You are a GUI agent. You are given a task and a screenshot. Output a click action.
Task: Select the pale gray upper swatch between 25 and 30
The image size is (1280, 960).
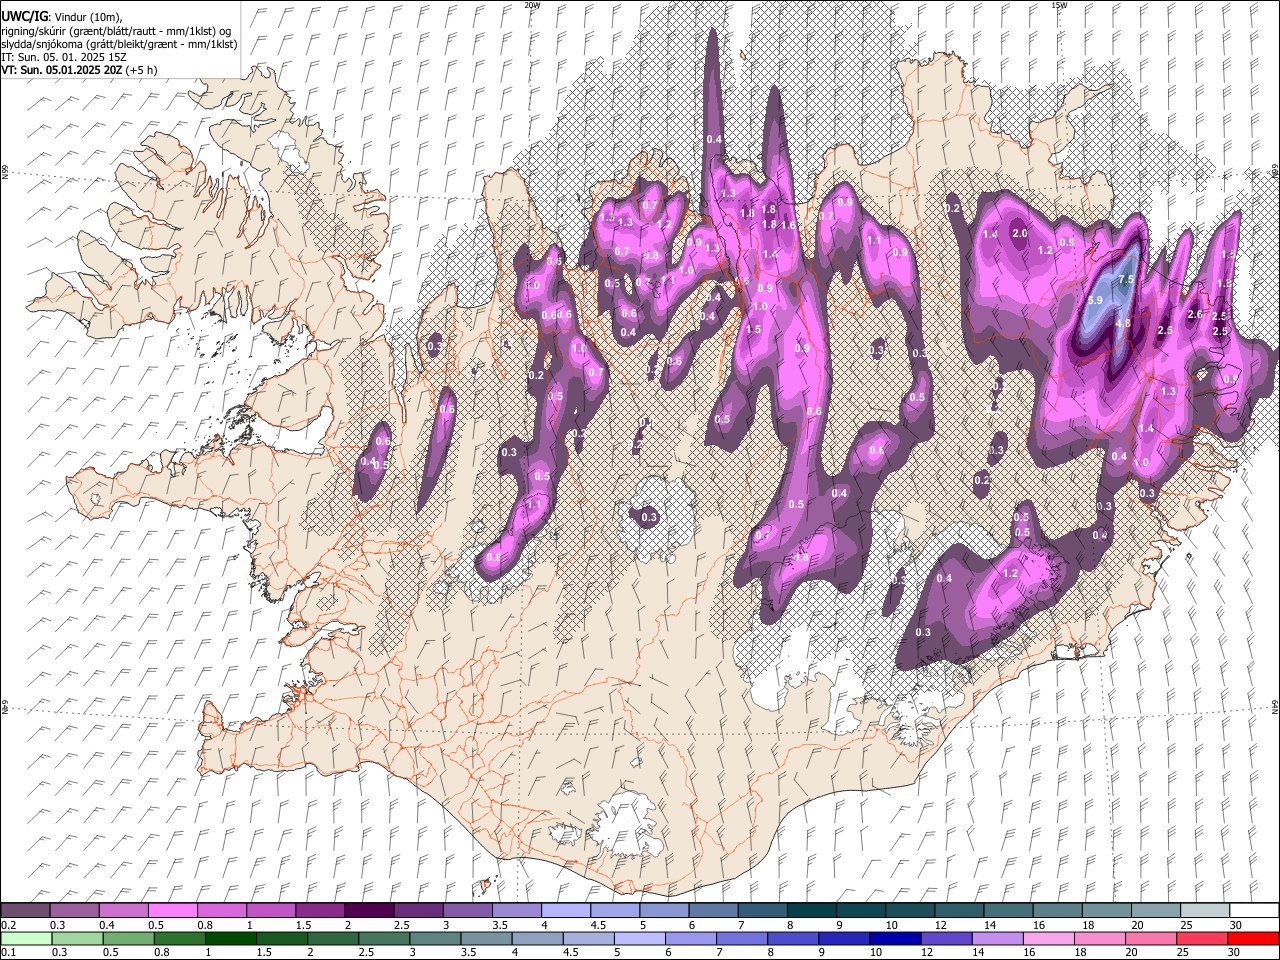1204,910
